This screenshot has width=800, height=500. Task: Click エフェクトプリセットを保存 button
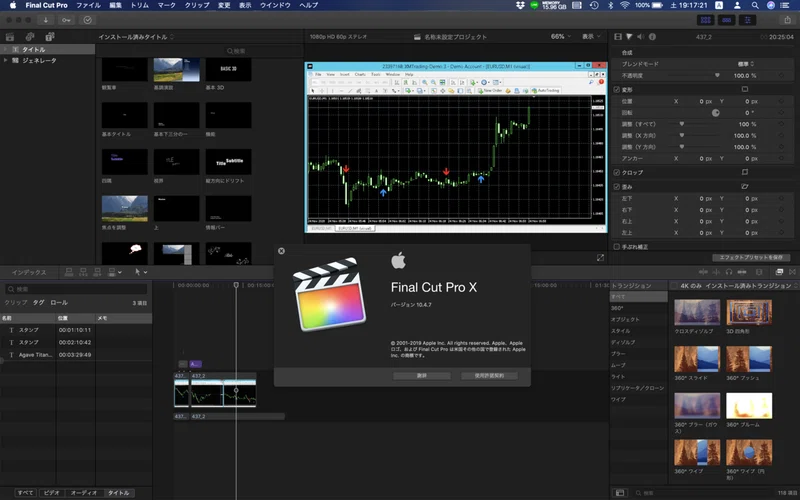point(751,258)
